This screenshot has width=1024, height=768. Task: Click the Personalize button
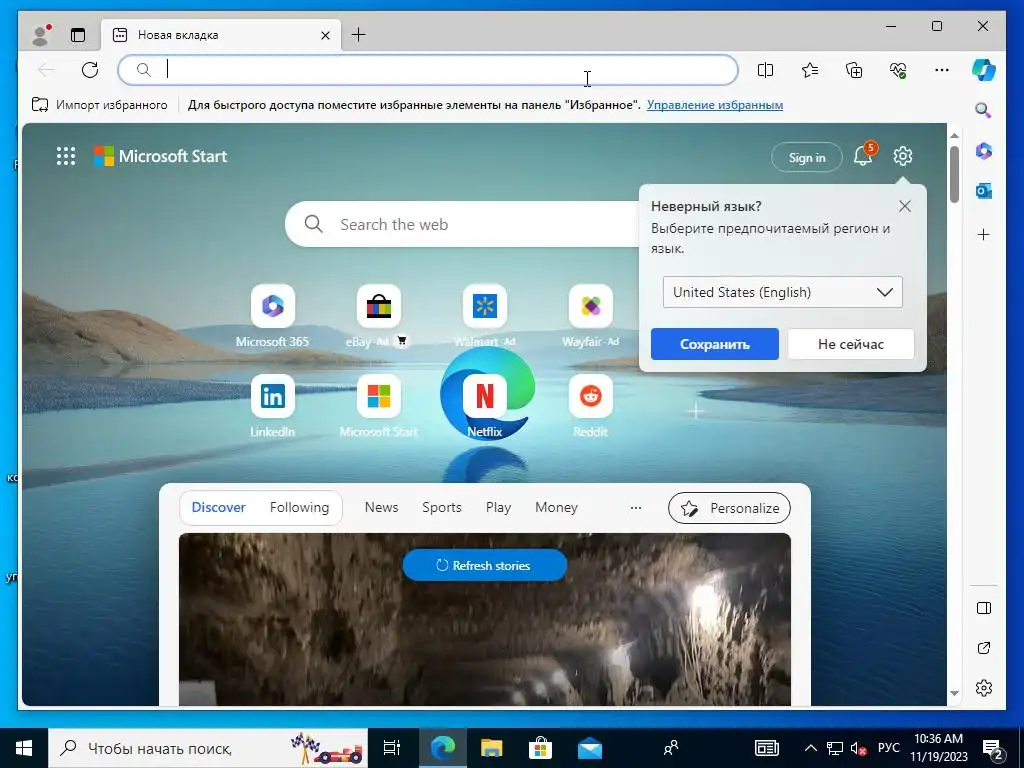pos(729,508)
